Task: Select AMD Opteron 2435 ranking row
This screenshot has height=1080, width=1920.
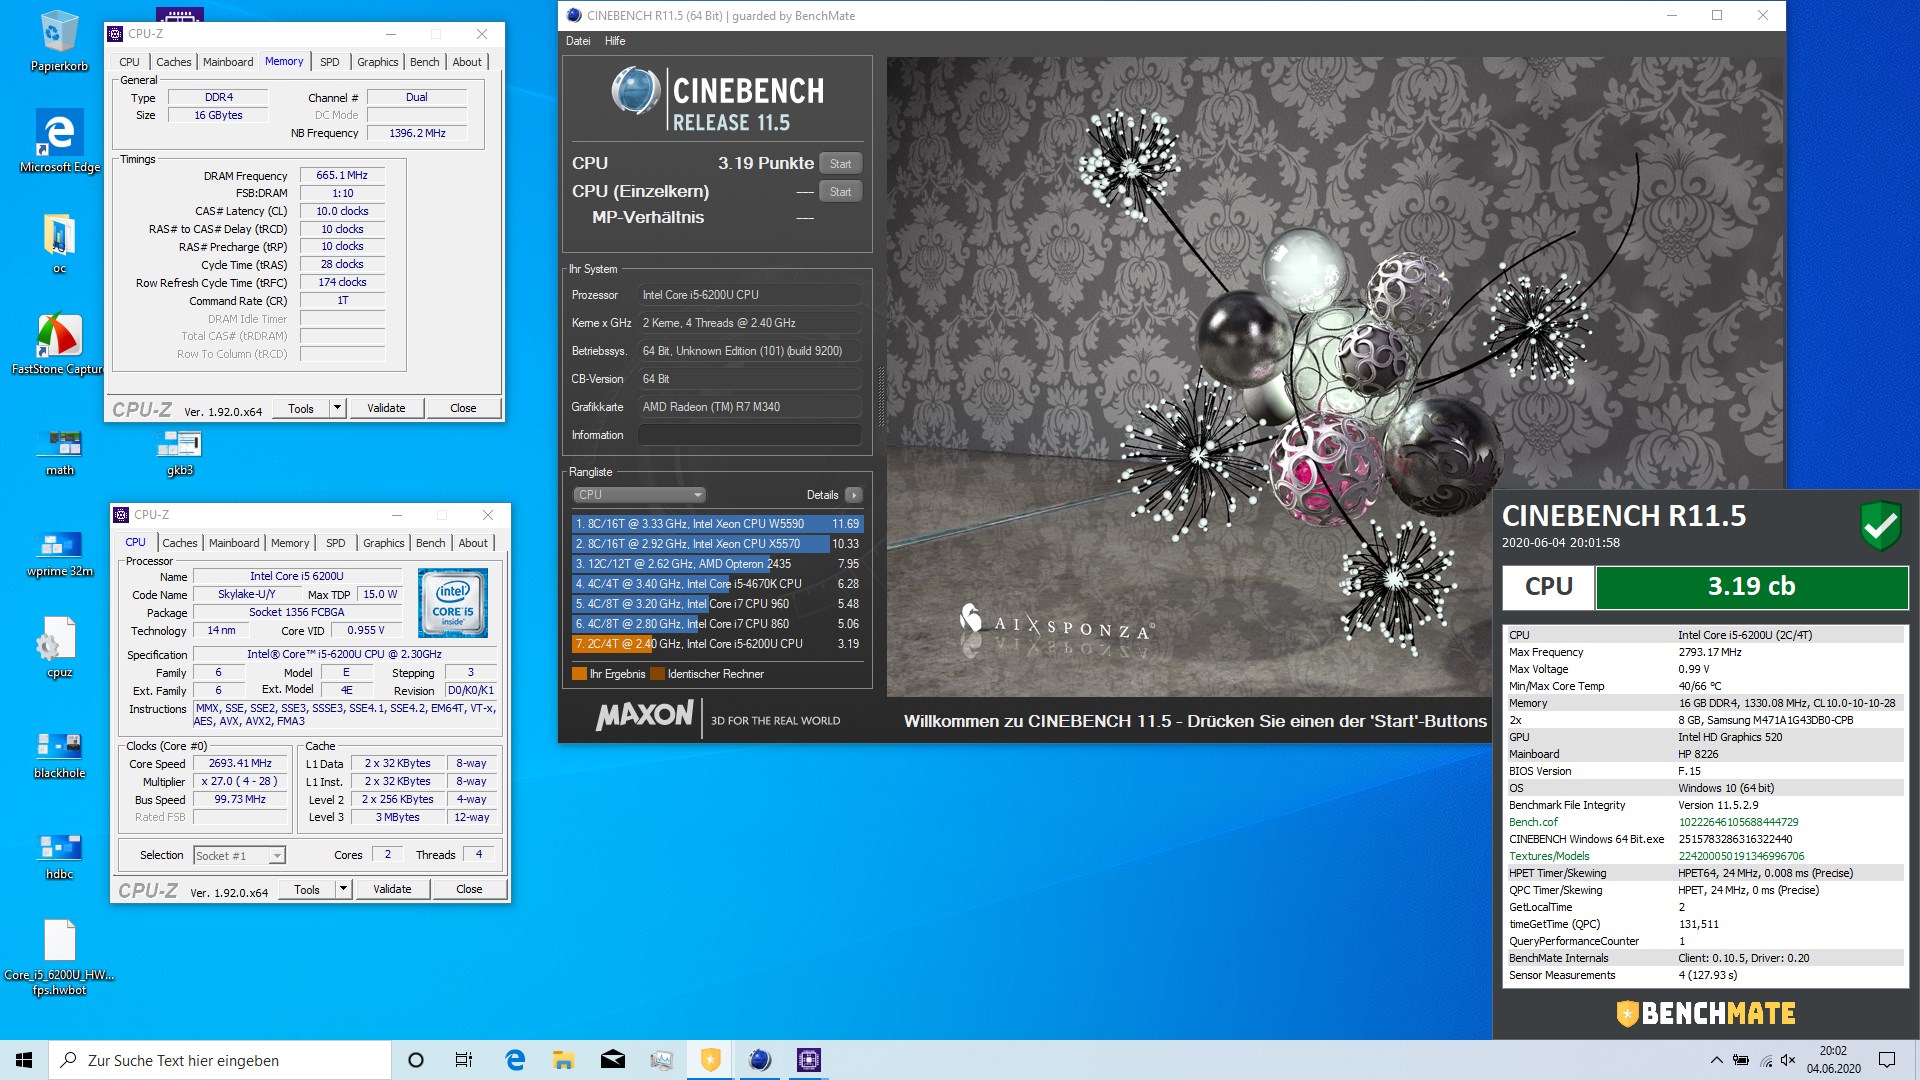Action: click(x=717, y=564)
